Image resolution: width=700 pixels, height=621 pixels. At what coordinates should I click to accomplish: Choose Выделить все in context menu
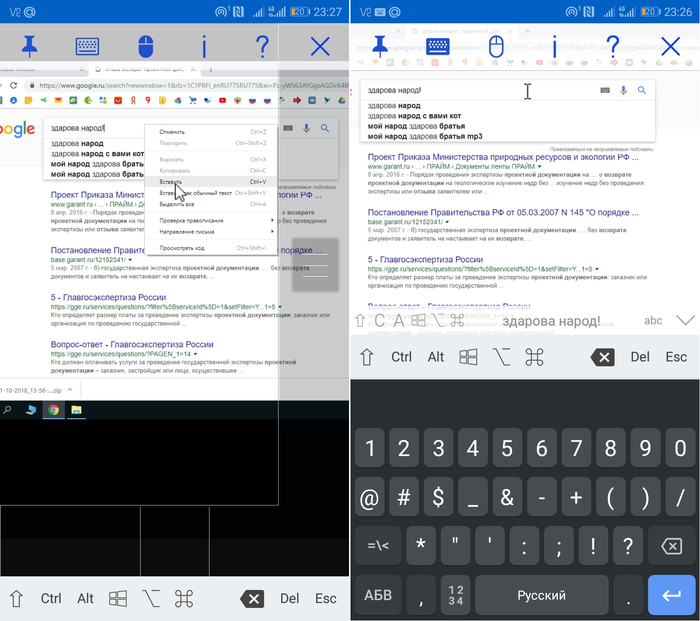tap(211, 204)
